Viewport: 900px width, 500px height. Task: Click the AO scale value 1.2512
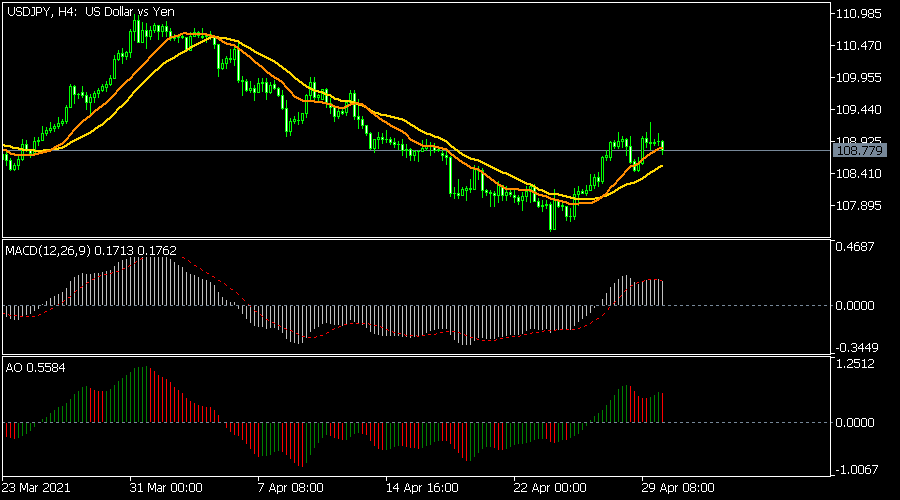pos(858,364)
